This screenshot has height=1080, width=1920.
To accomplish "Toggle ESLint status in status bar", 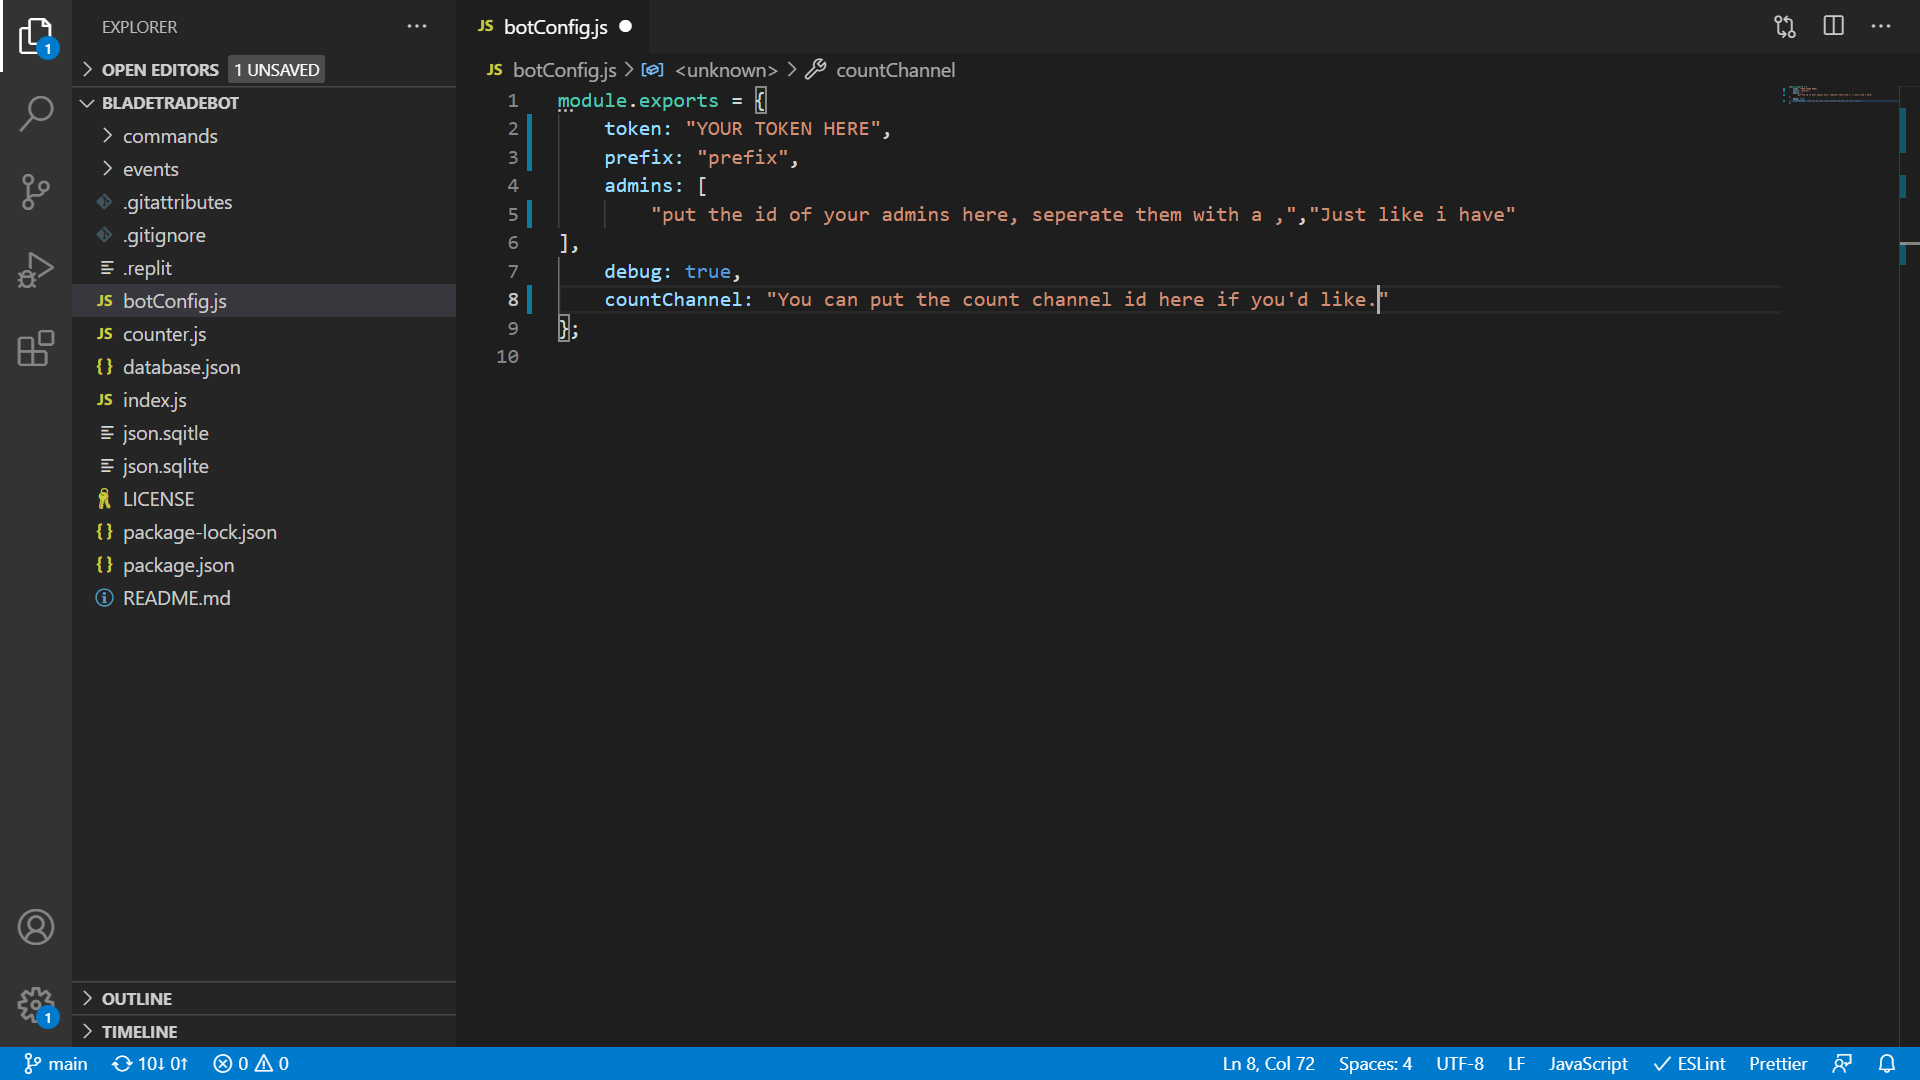I will point(1689,1064).
